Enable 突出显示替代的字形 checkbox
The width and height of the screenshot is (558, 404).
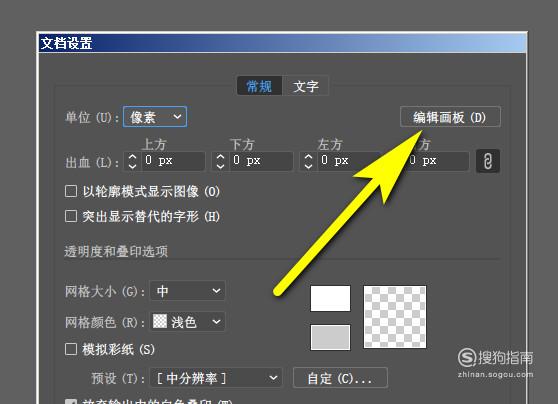coord(71,216)
